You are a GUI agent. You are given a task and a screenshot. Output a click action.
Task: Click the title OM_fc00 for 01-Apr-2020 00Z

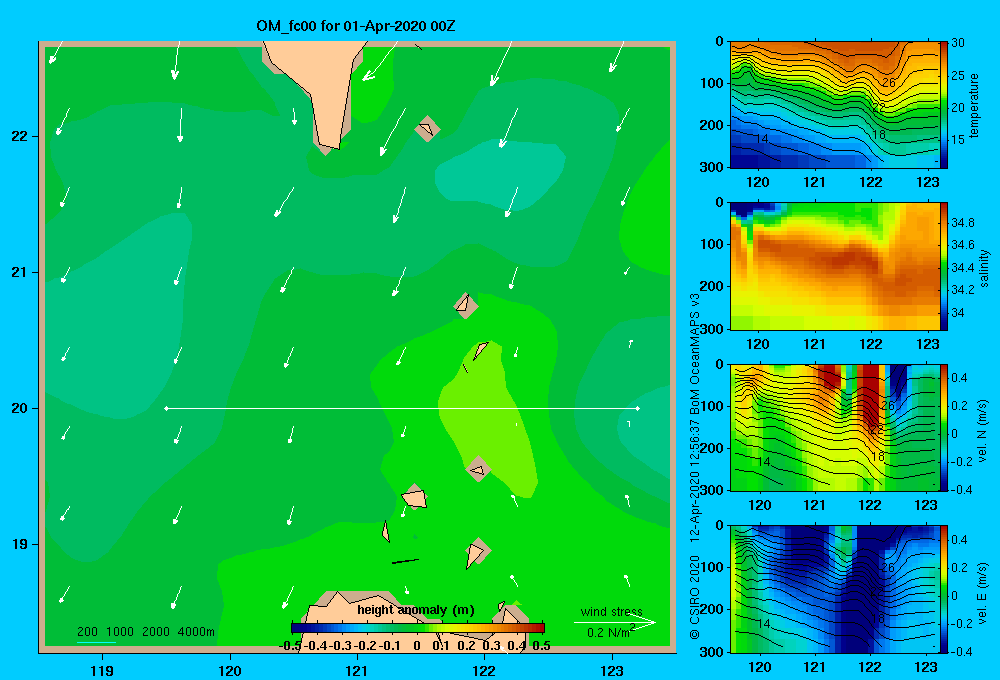click(356, 26)
